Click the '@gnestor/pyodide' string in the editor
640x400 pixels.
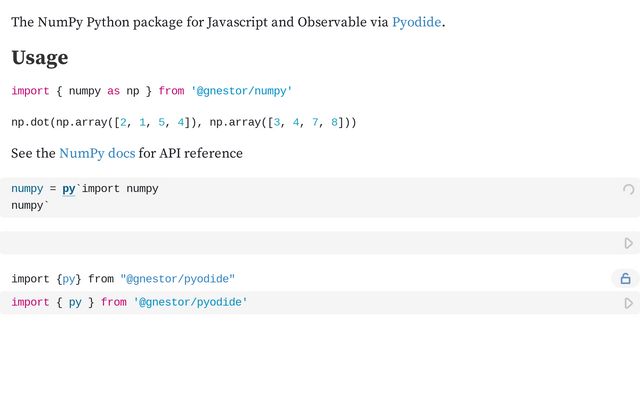(x=190, y=302)
